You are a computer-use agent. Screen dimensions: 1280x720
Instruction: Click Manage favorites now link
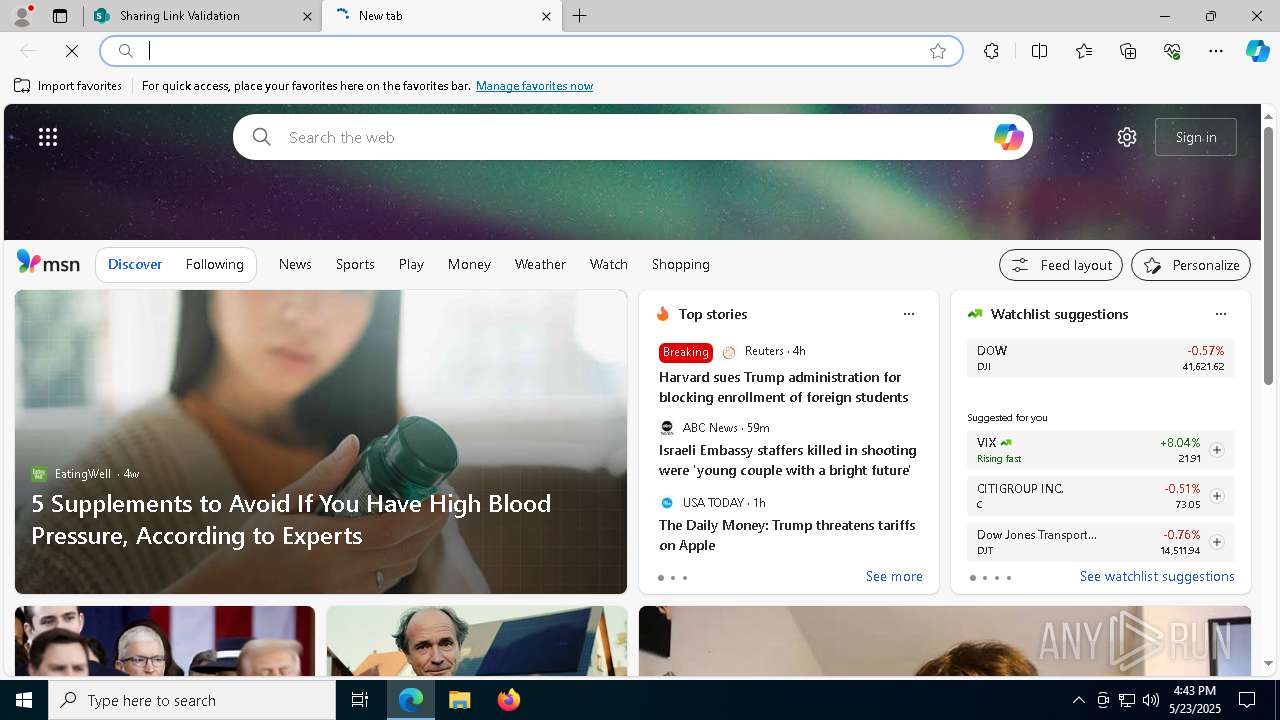click(534, 86)
